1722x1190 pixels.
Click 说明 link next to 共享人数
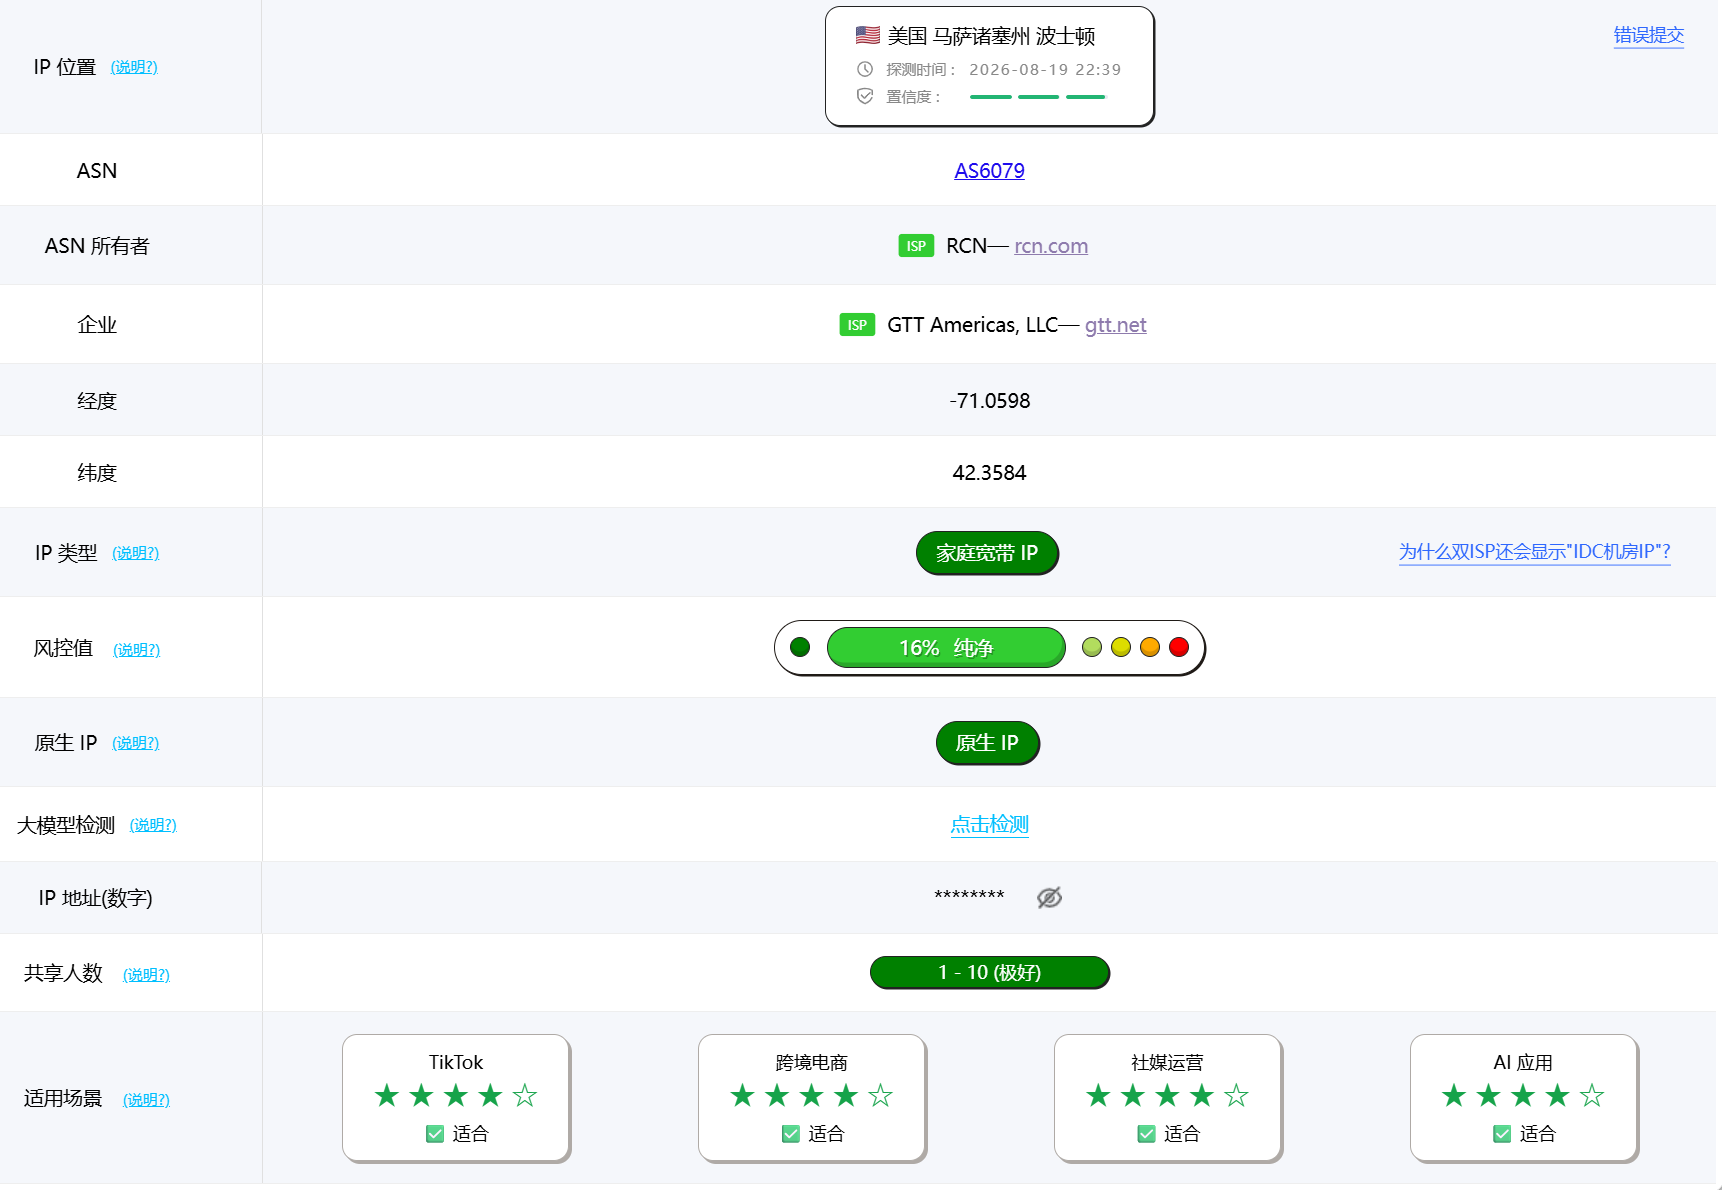coord(146,975)
